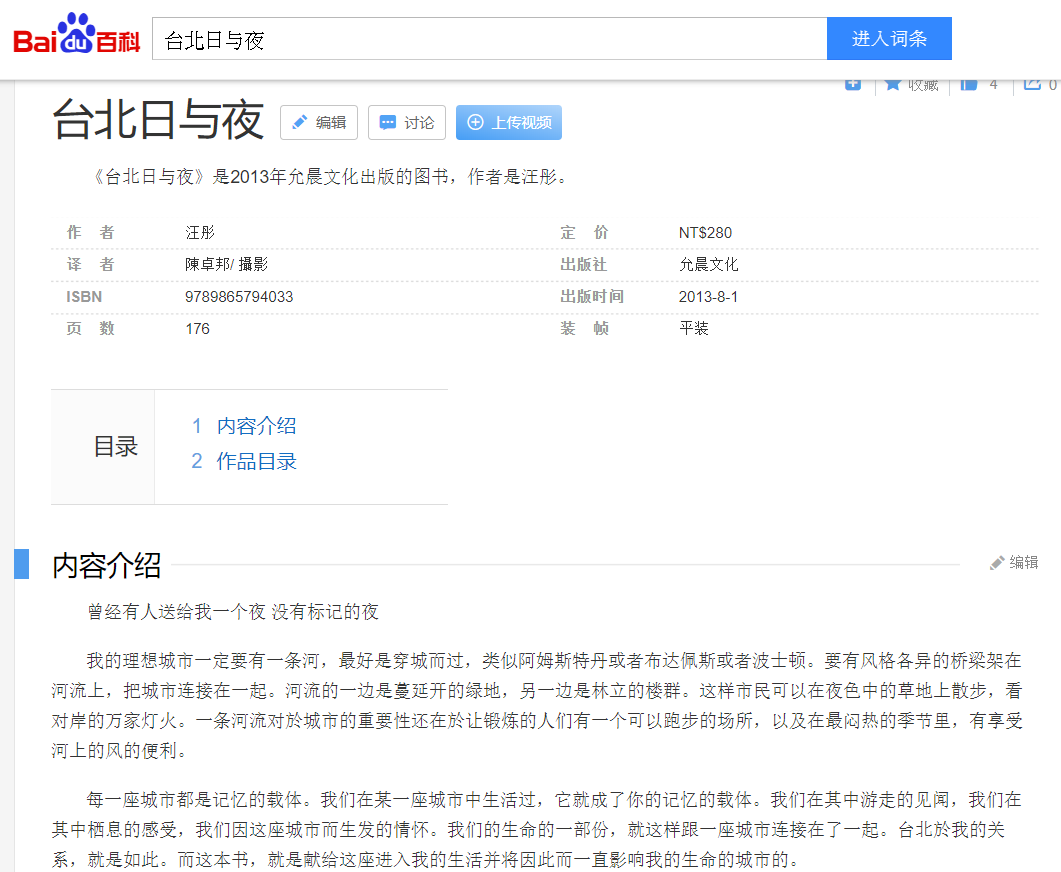This screenshot has width=1061, height=872.
Task: Jump to 作品目录 in the table of contents
Action: click(256, 461)
